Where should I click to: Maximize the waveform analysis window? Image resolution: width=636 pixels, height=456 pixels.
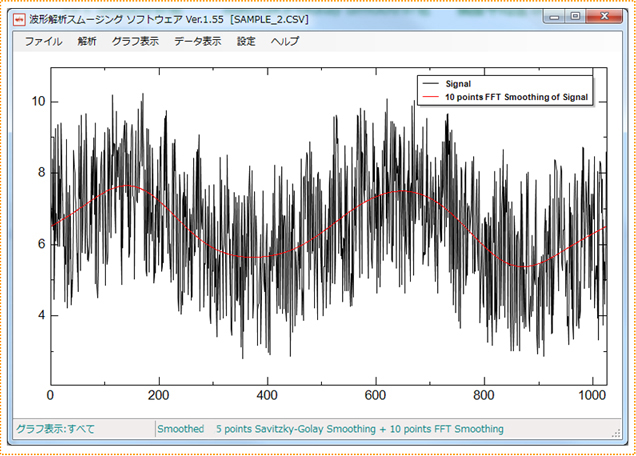tap(575, 17)
